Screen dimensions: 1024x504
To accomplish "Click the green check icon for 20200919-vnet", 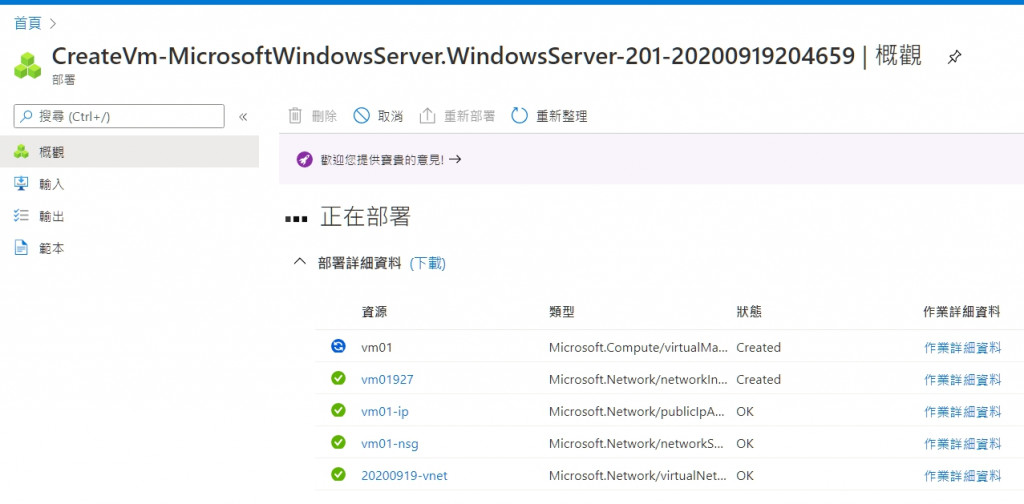I will click(x=338, y=474).
